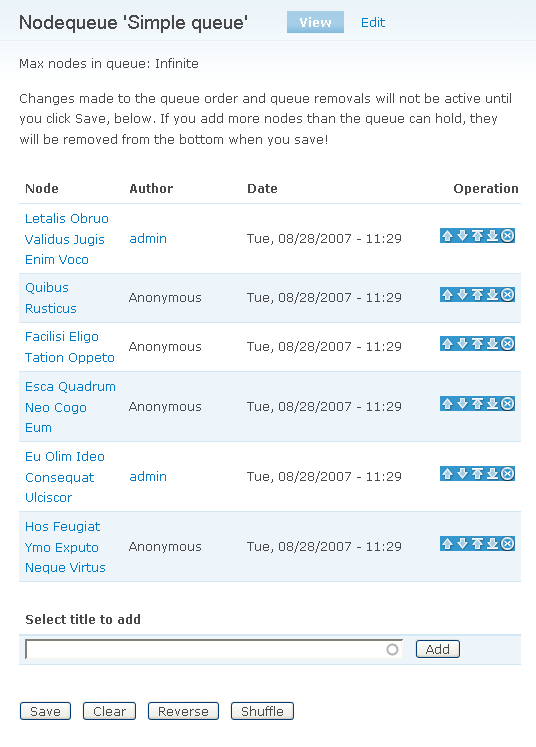Remove Eu Olim Ideo row from queue
Viewport: 536px width, 747px height.
[x=508, y=474]
